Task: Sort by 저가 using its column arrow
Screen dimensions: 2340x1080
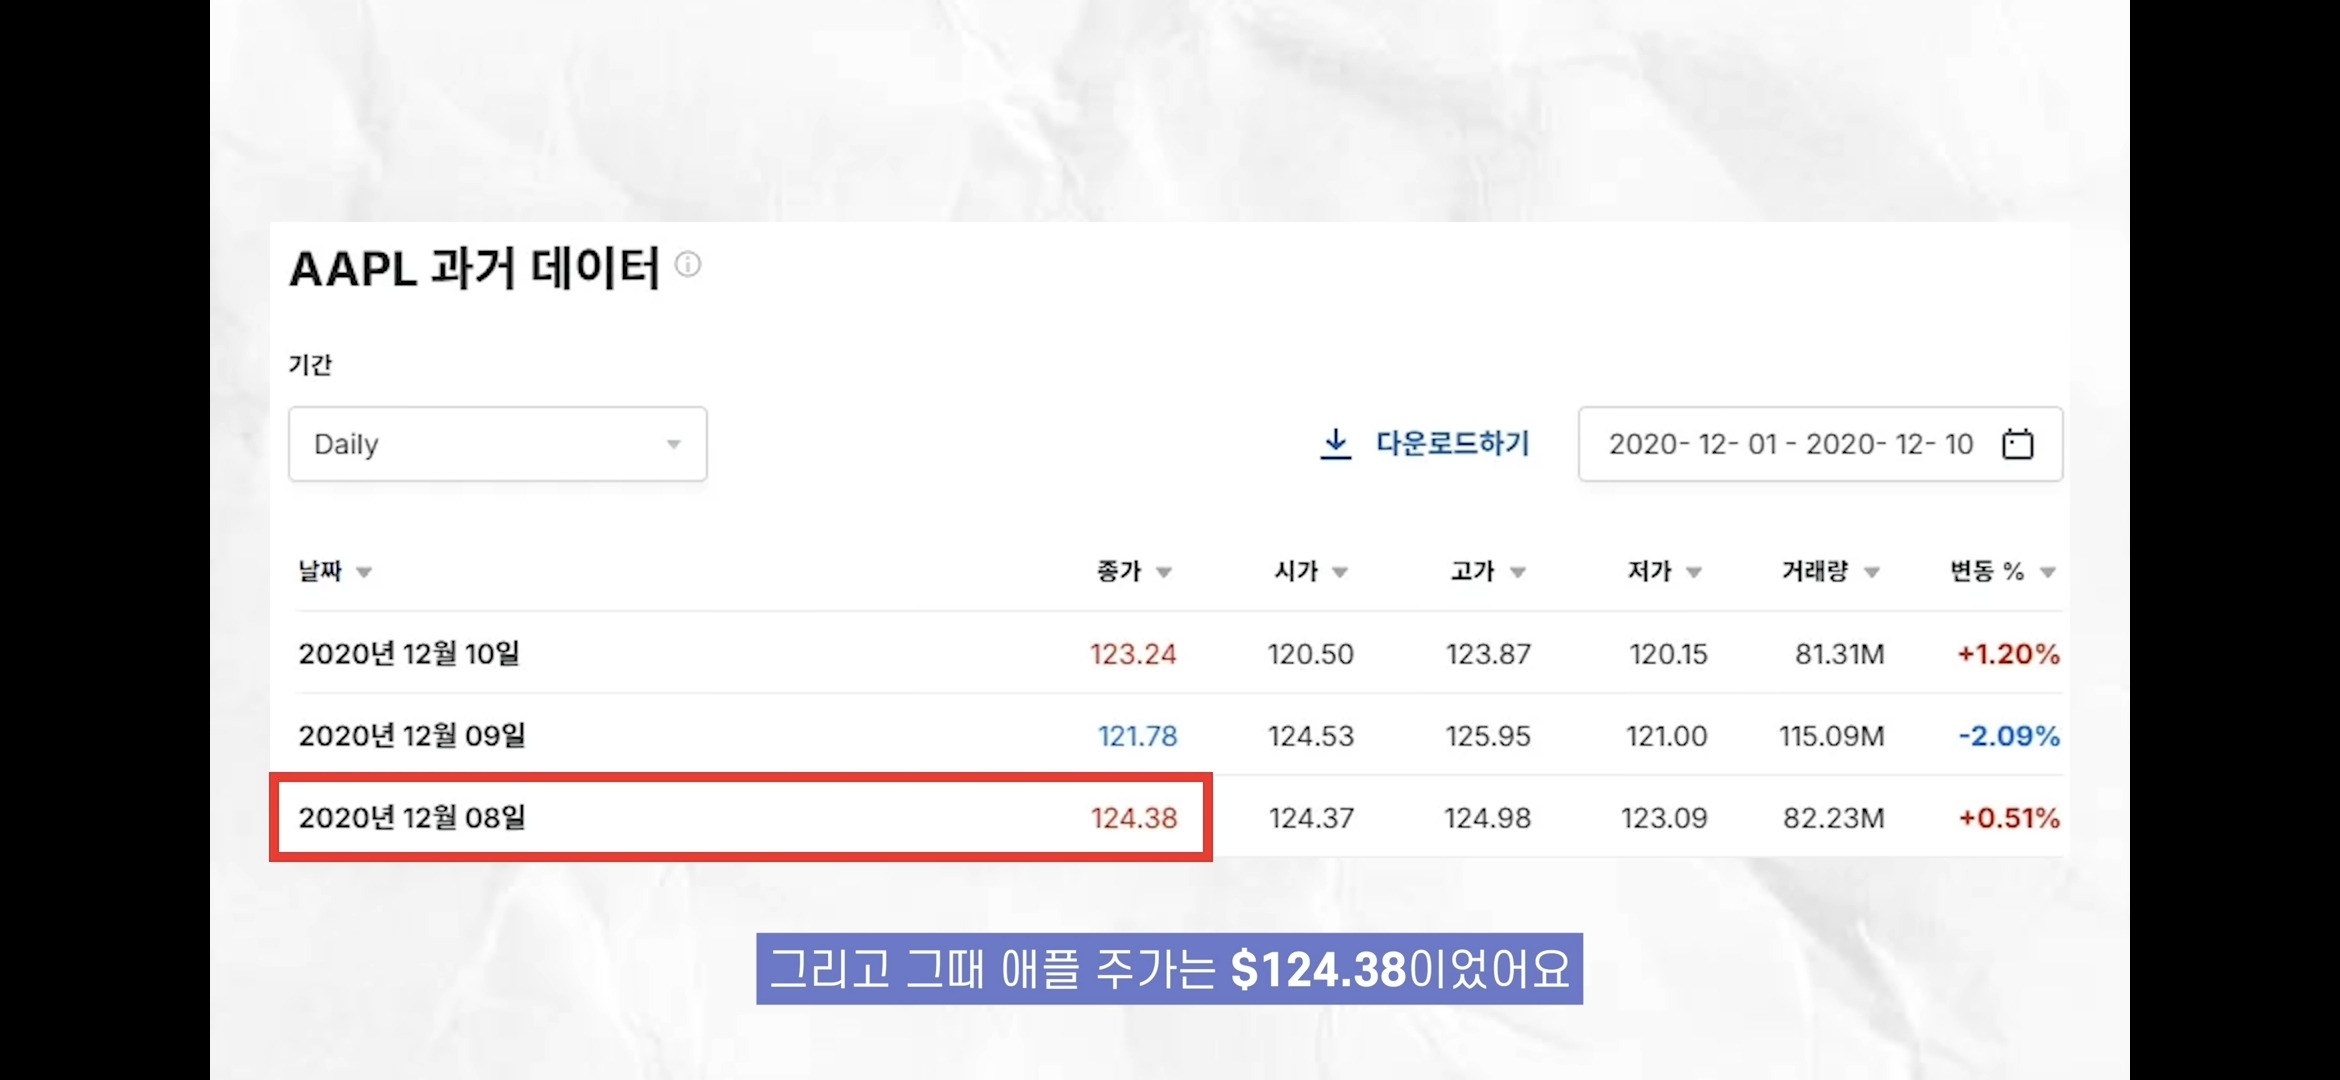Action: click(x=1692, y=571)
